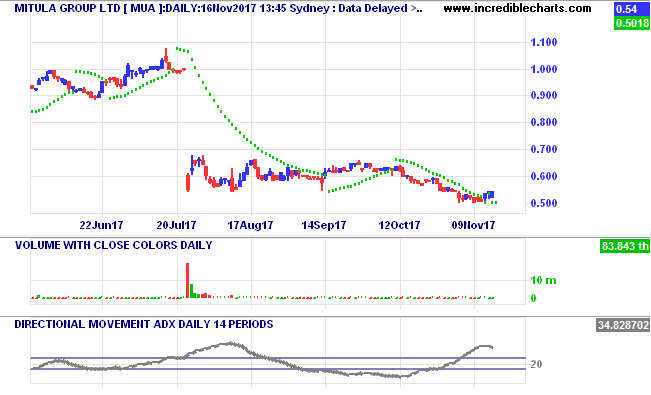
Task: Select the 1.000 price axis label
Action: point(544,69)
